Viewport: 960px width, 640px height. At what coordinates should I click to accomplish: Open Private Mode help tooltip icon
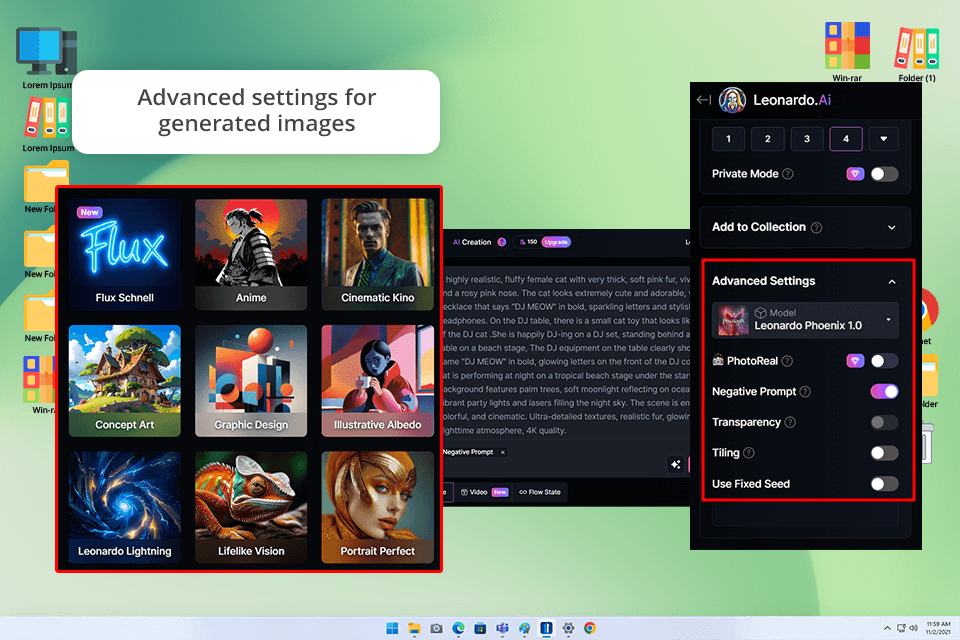tap(788, 174)
